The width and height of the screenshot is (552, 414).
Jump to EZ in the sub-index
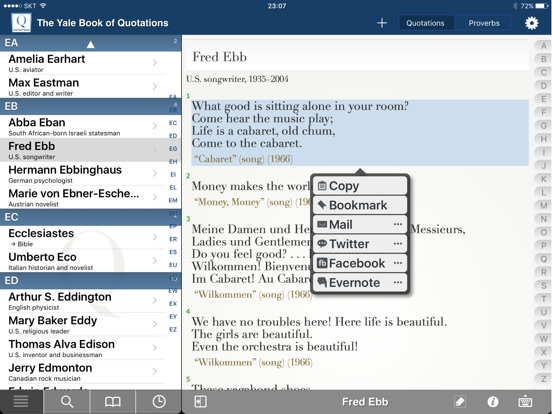(x=173, y=330)
